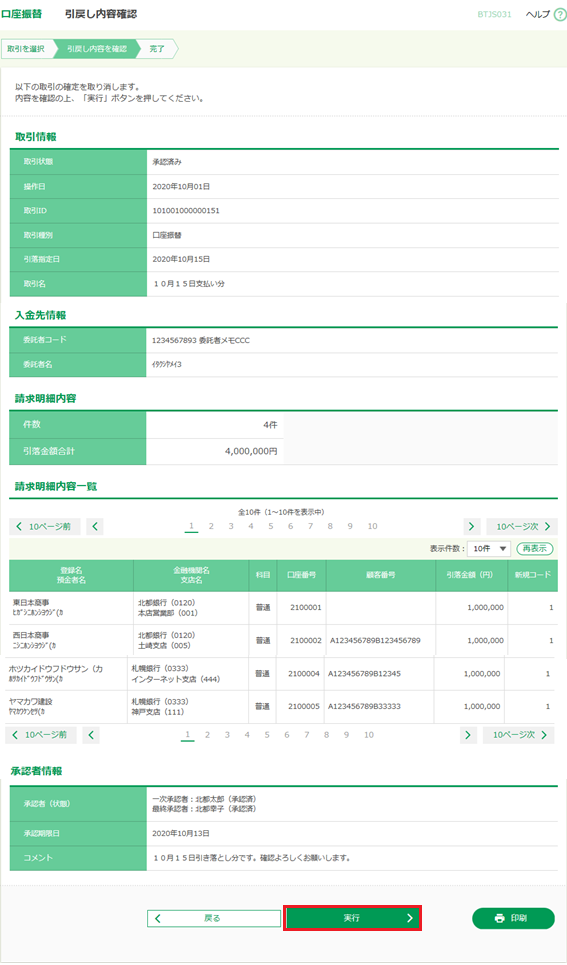The height and width of the screenshot is (965, 567).
Task: Print the page with 印刷 button
Action: (x=513, y=918)
